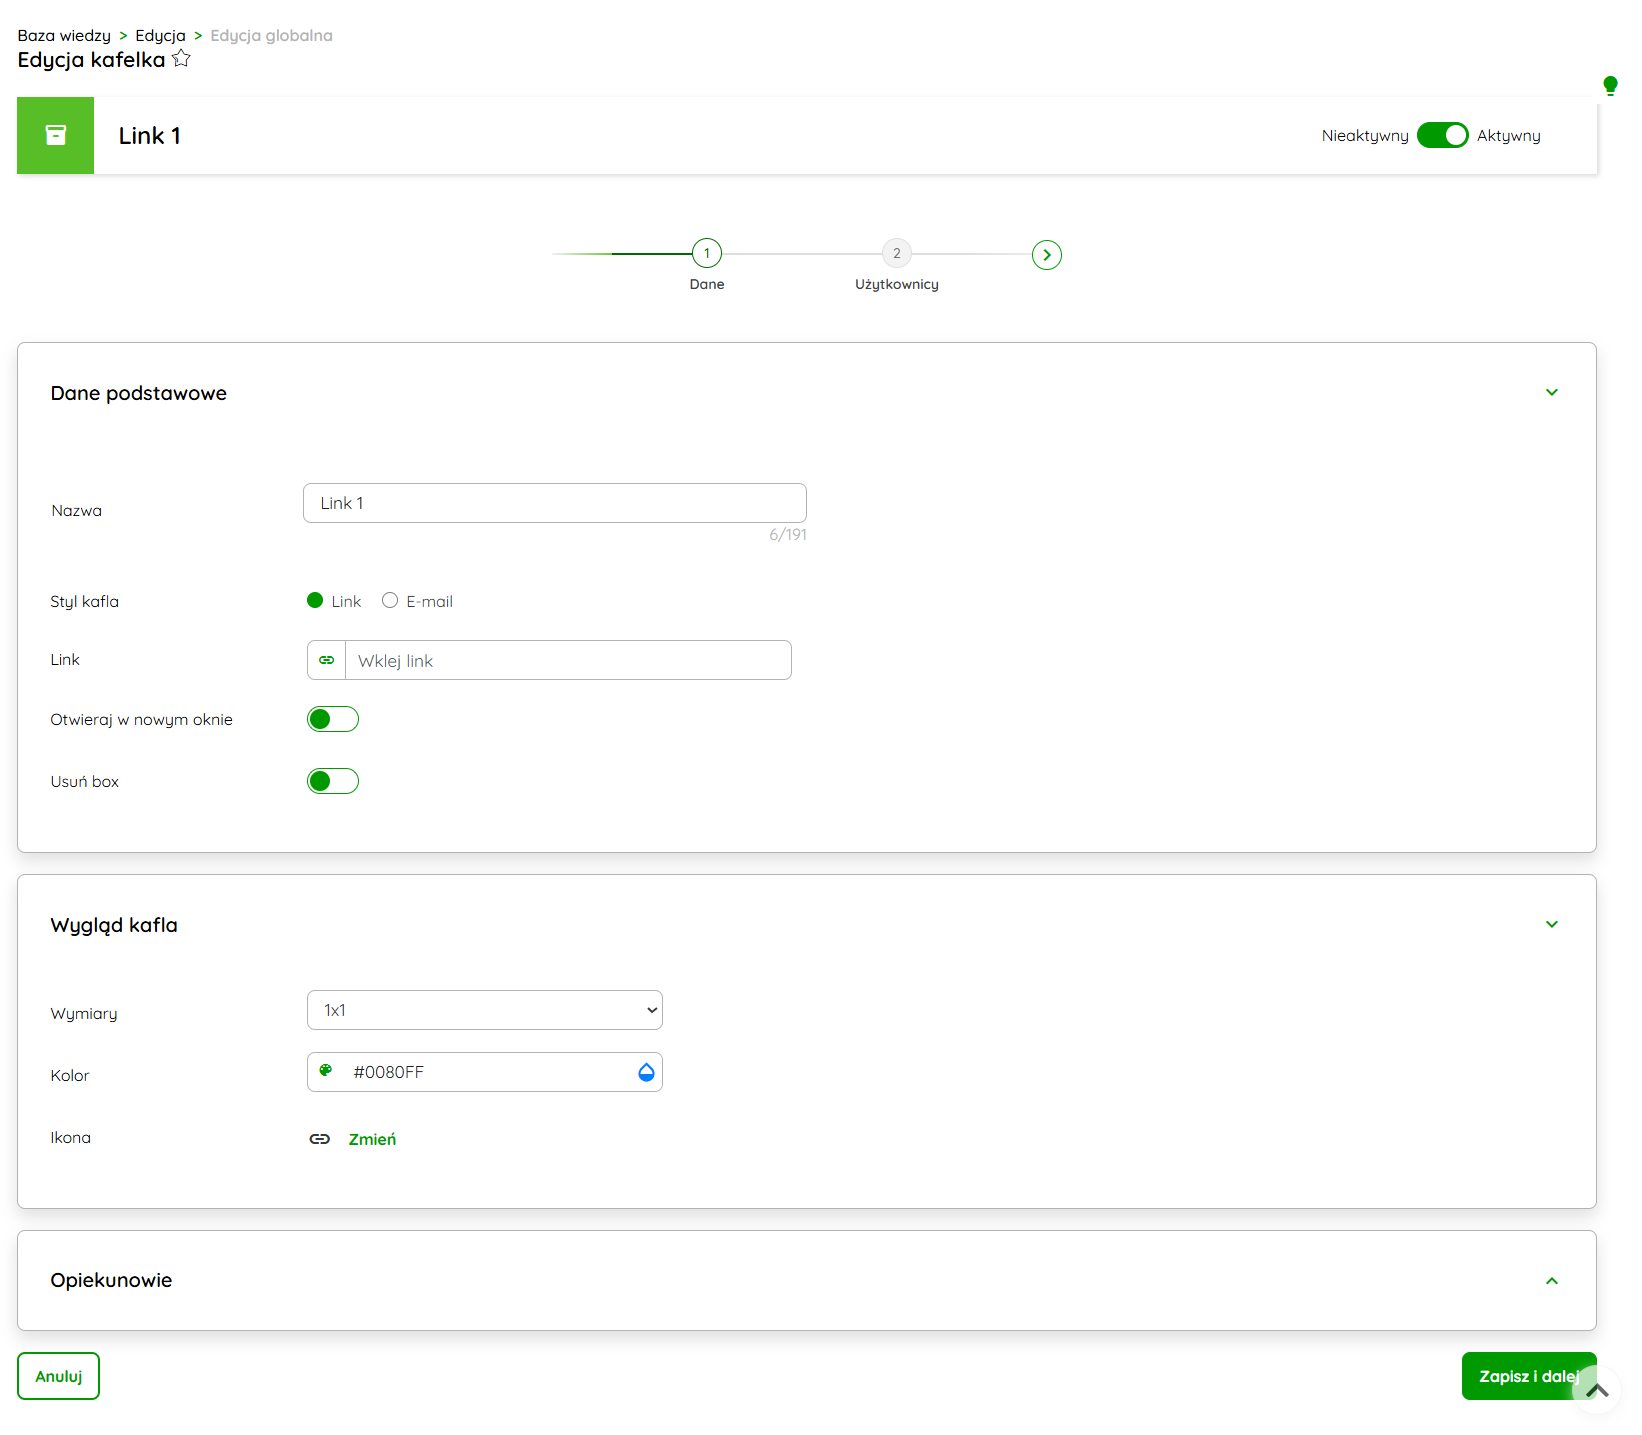Open the blue color drop swatch
Screen dimensions: 1642x1435
[646, 1072]
